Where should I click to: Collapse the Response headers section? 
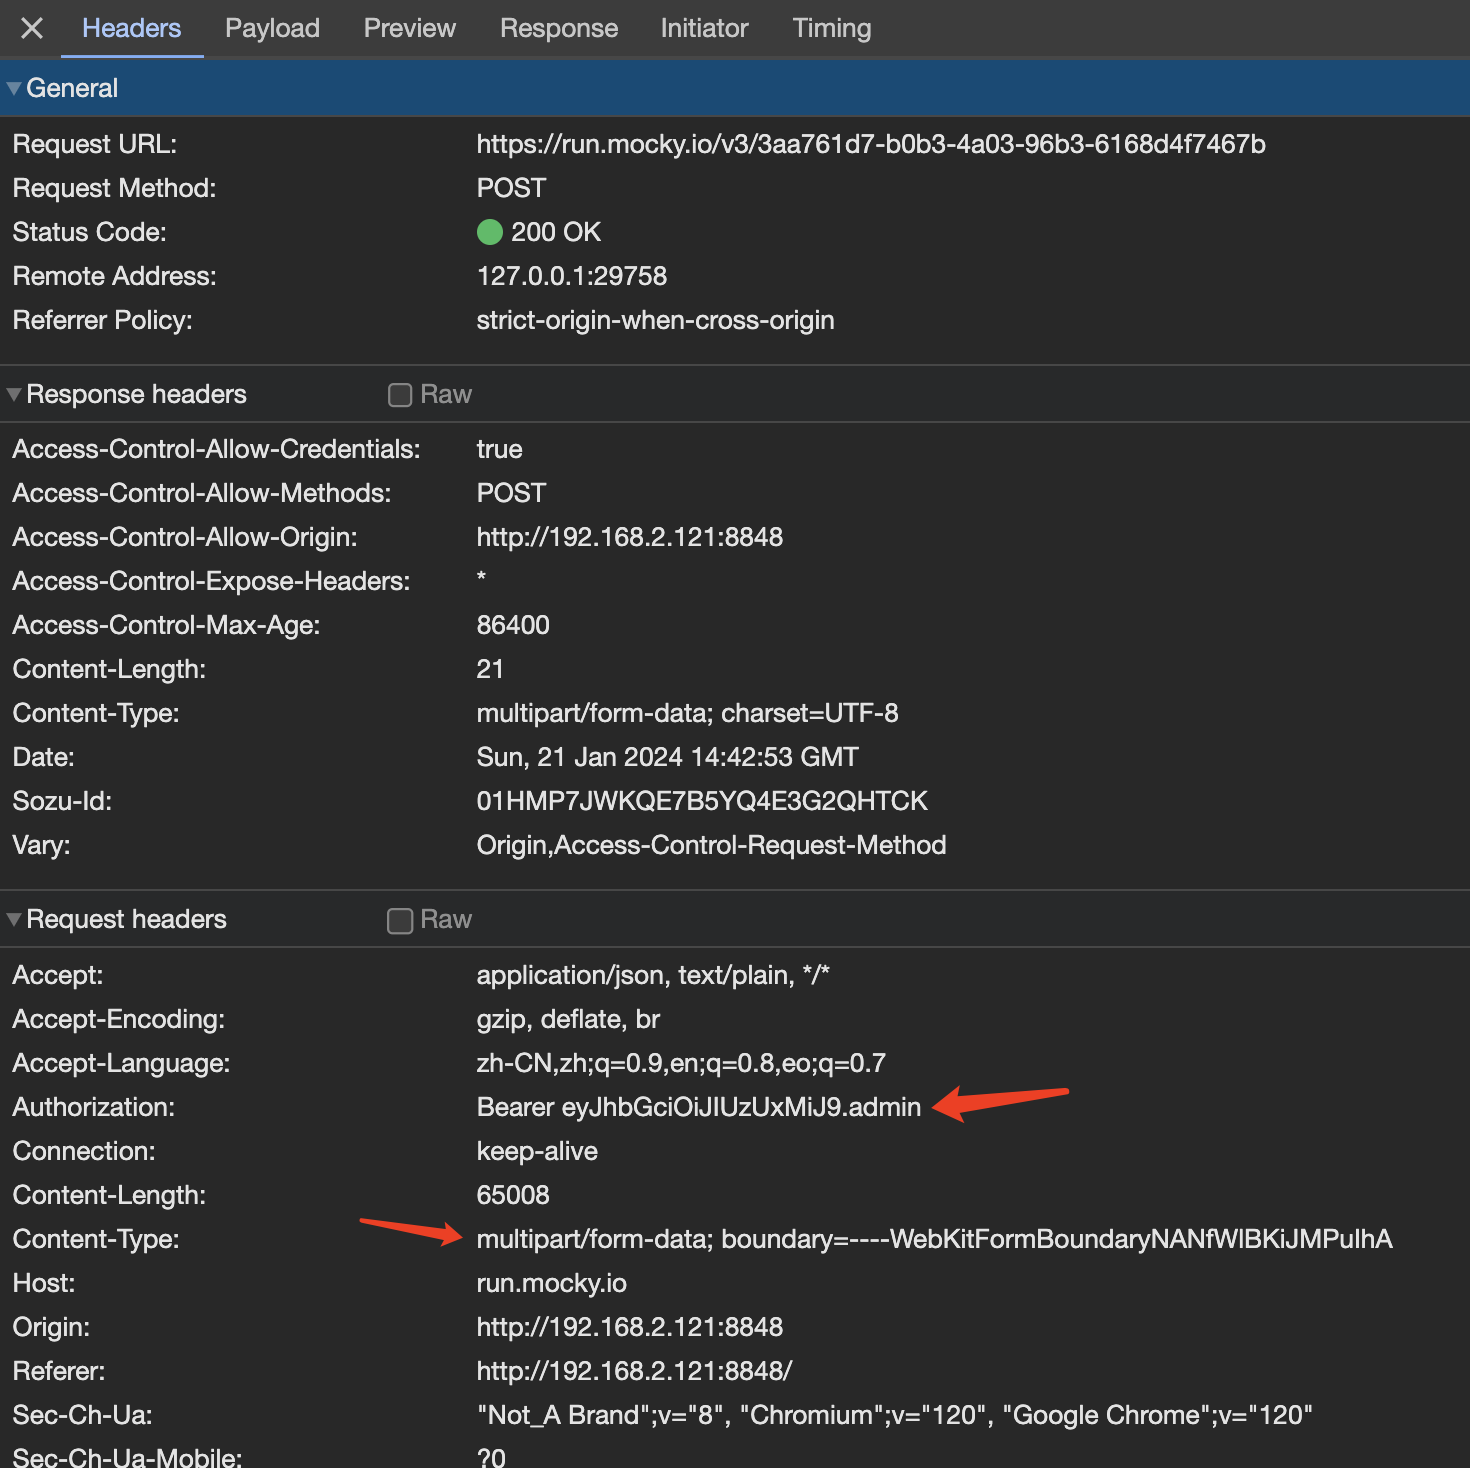pos(15,395)
